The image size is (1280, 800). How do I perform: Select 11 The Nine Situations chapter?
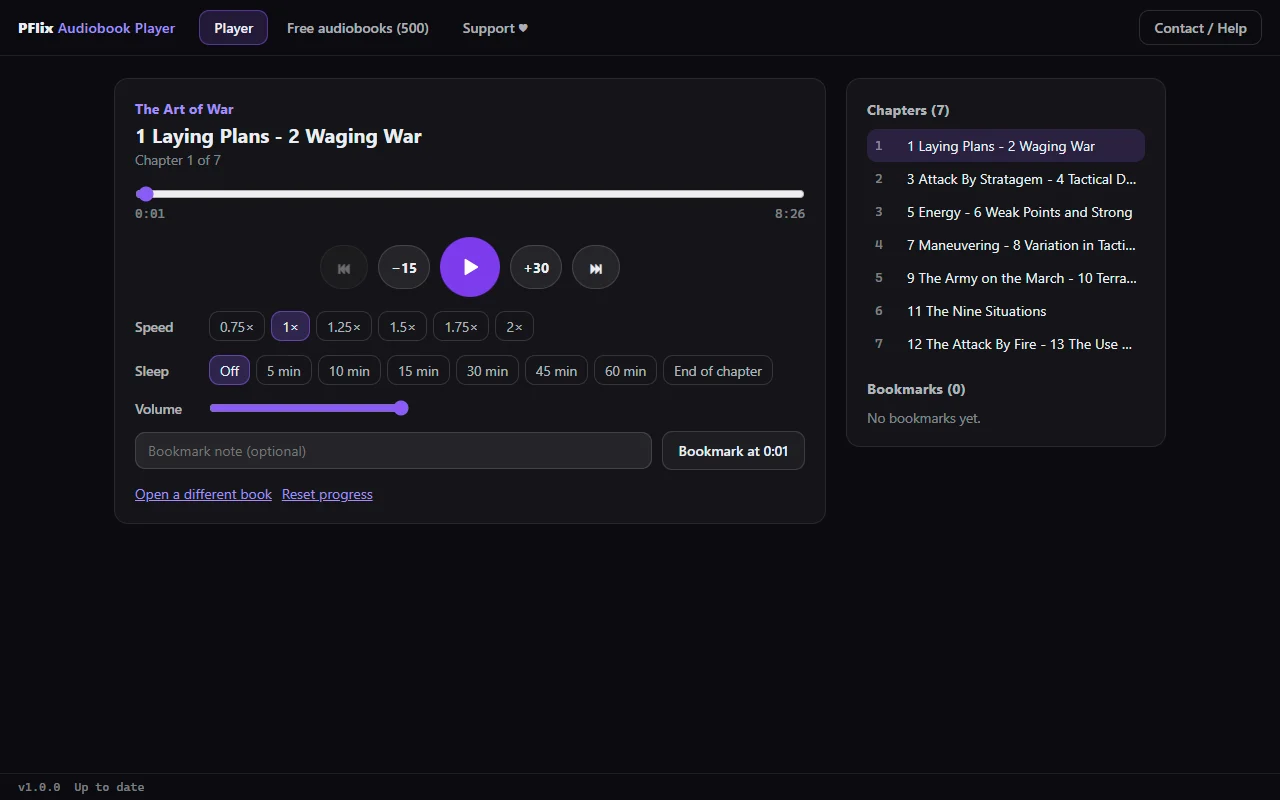(x=1006, y=311)
